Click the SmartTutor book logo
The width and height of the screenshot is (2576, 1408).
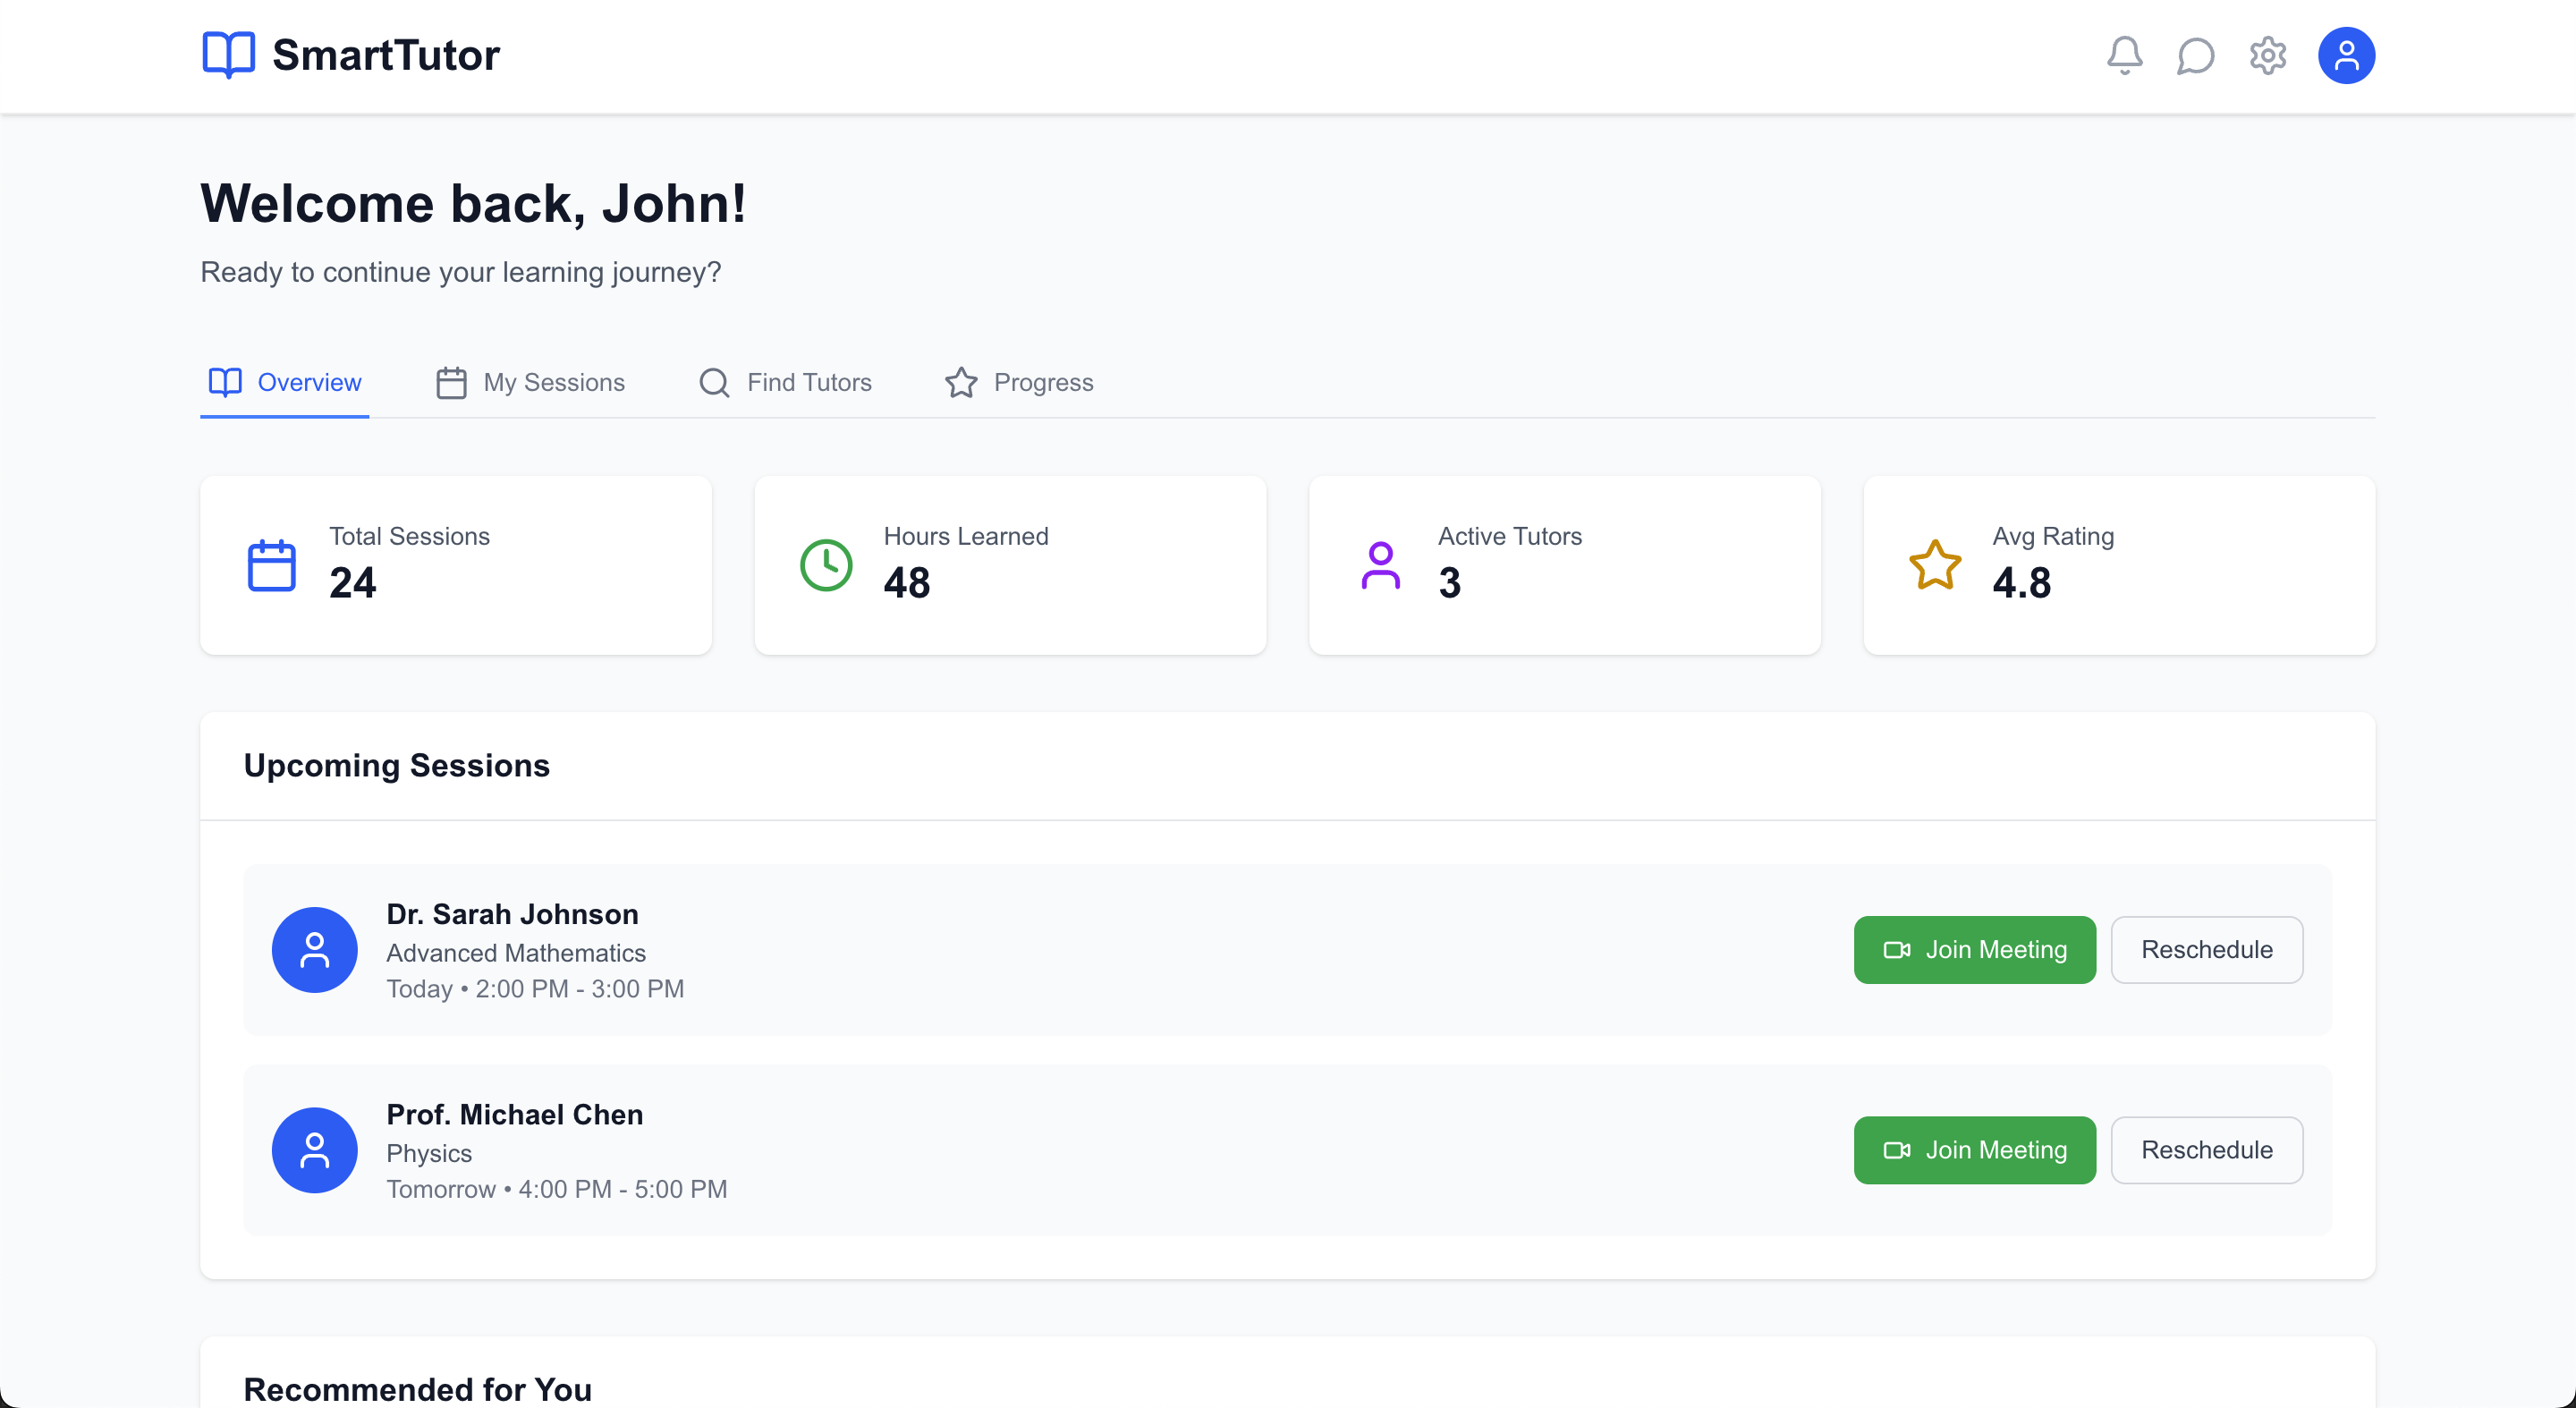[x=228, y=54]
